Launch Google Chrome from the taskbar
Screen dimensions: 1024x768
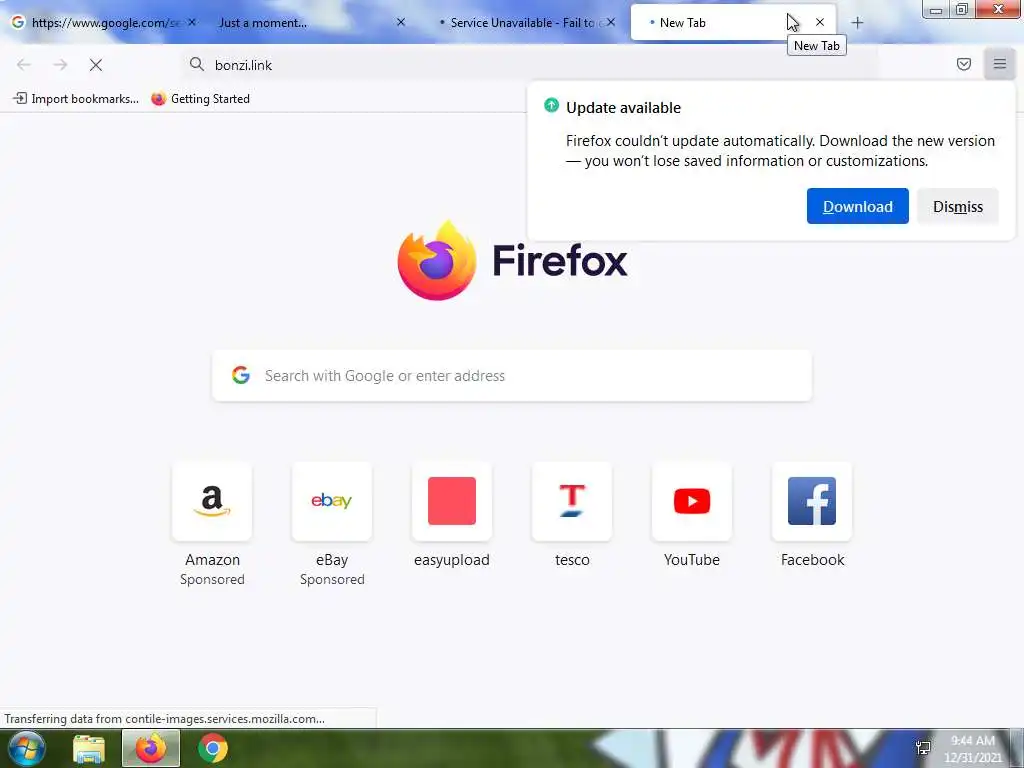pyautogui.click(x=213, y=748)
